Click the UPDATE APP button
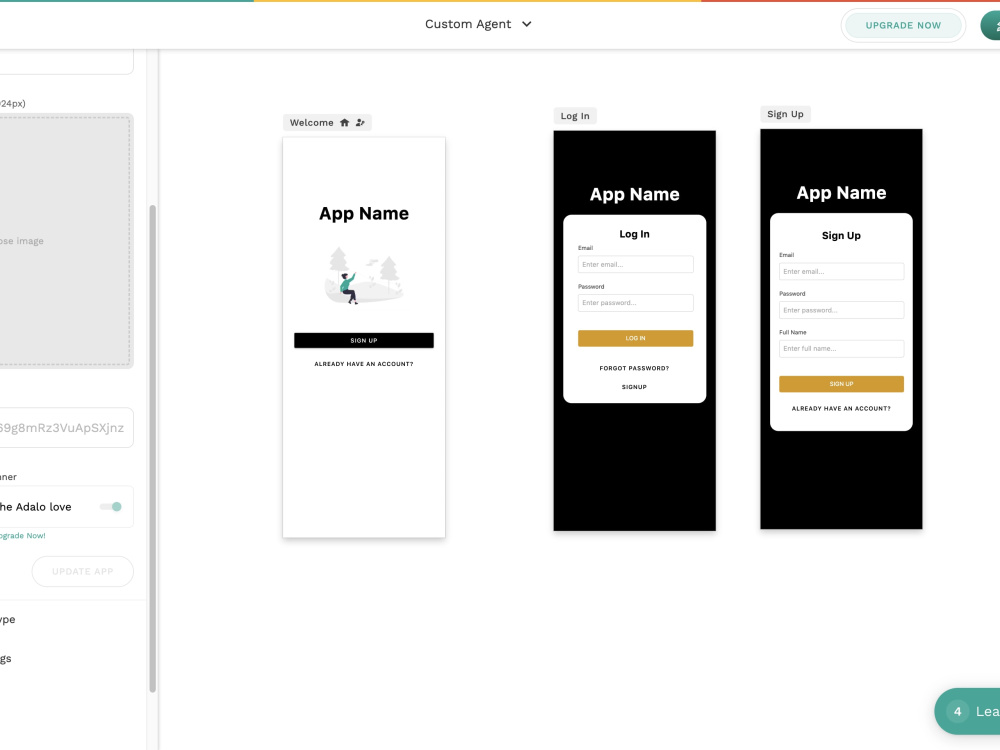Screen dimensions: 1000x750 (x=82, y=571)
